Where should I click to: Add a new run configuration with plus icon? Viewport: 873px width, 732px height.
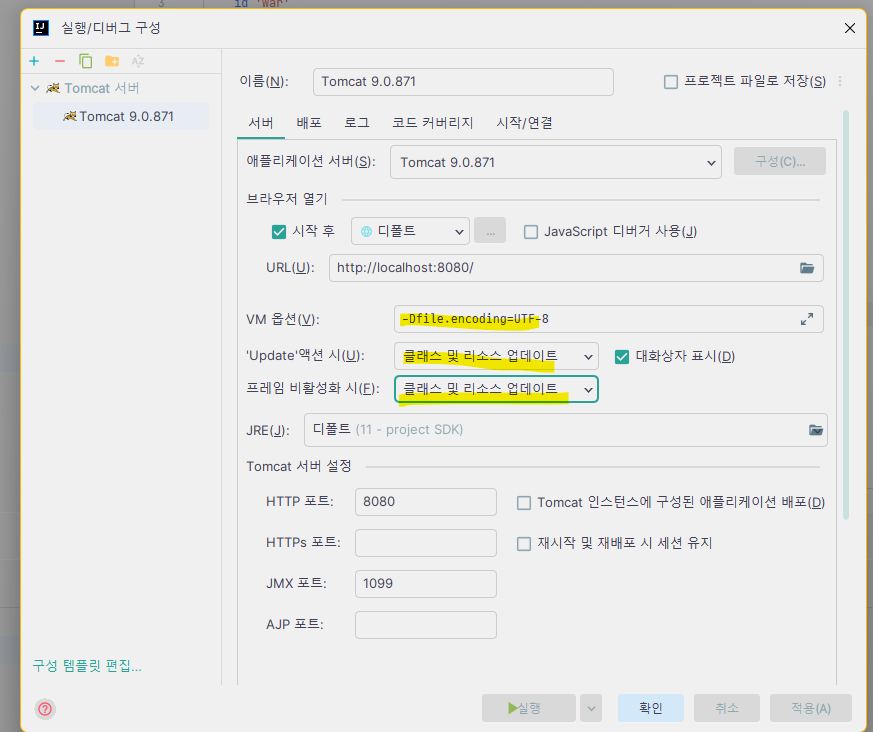[x=34, y=61]
